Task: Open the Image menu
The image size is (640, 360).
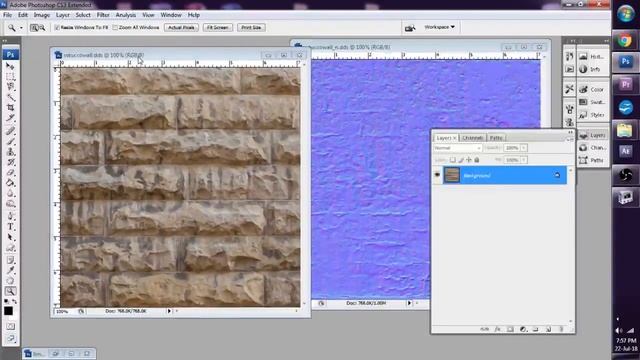Action: tap(42, 15)
